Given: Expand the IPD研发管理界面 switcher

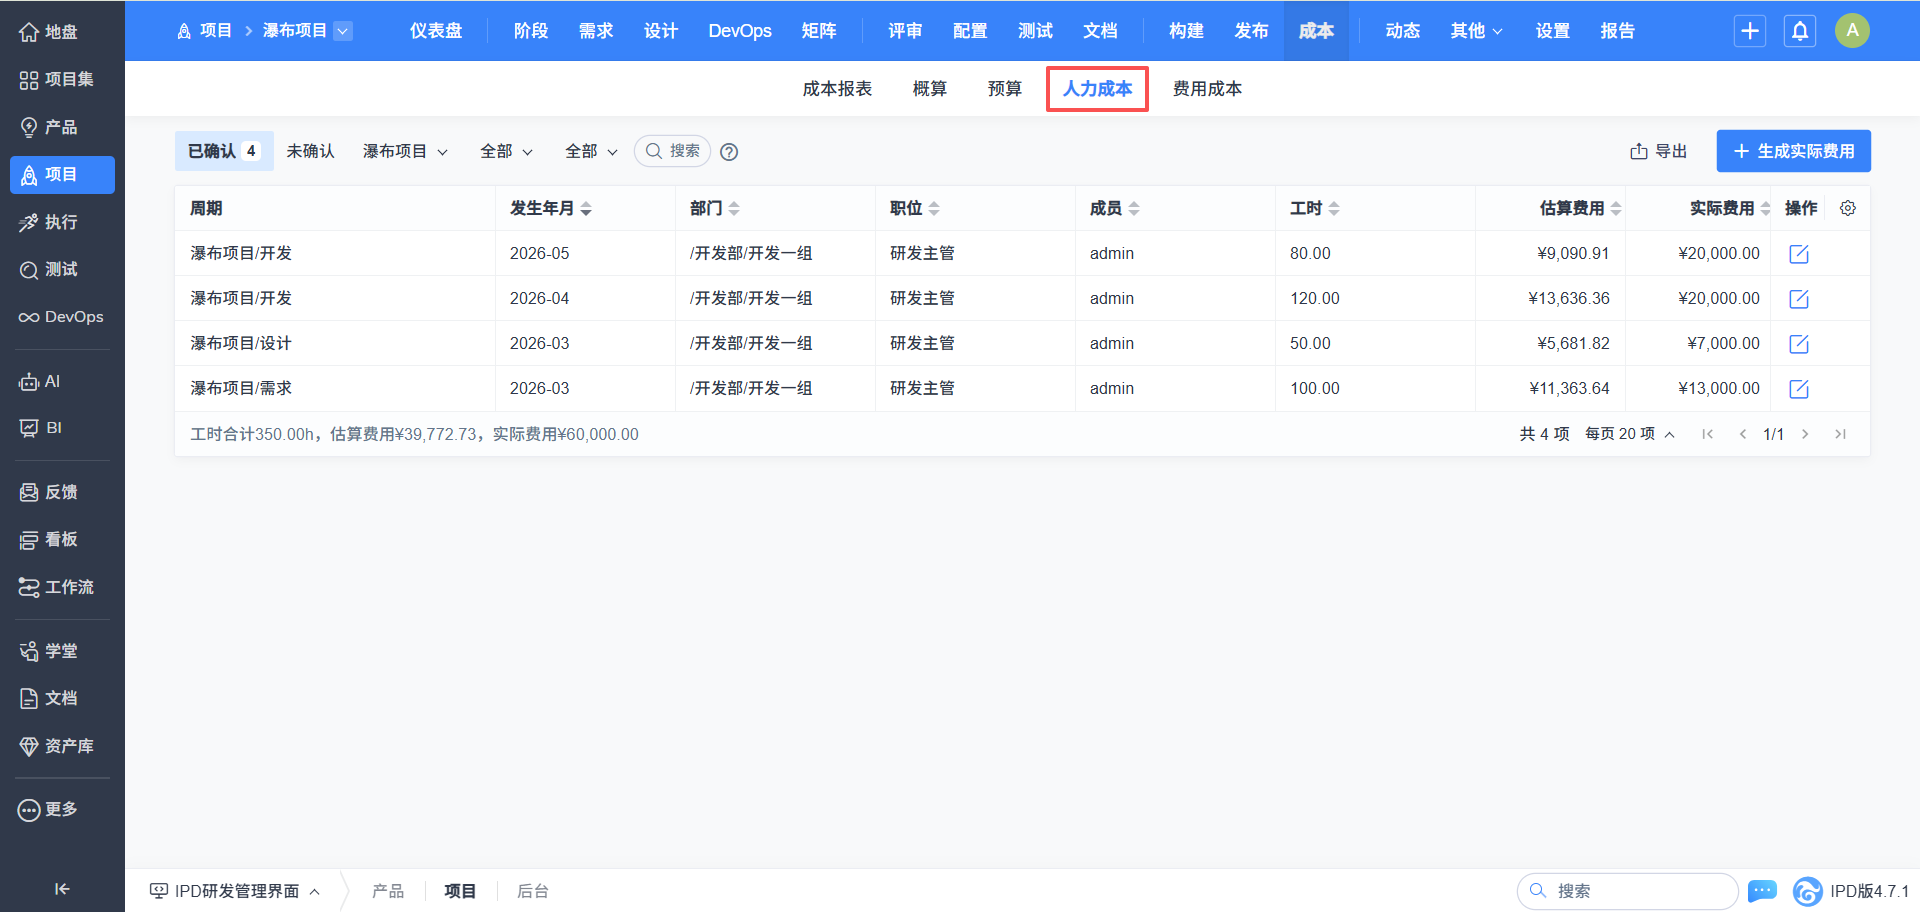Looking at the screenshot, I should [x=235, y=891].
